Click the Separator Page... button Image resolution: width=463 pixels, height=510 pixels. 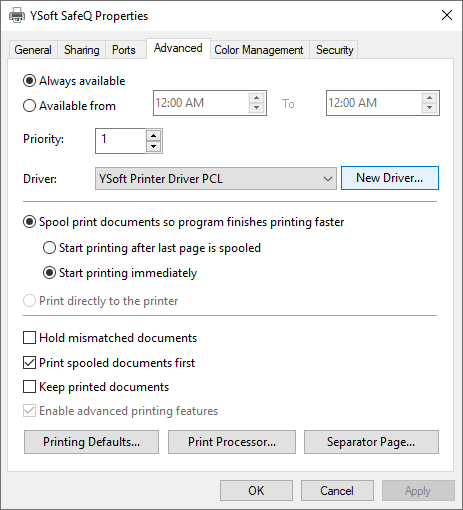pyautogui.click(x=371, y=442)
